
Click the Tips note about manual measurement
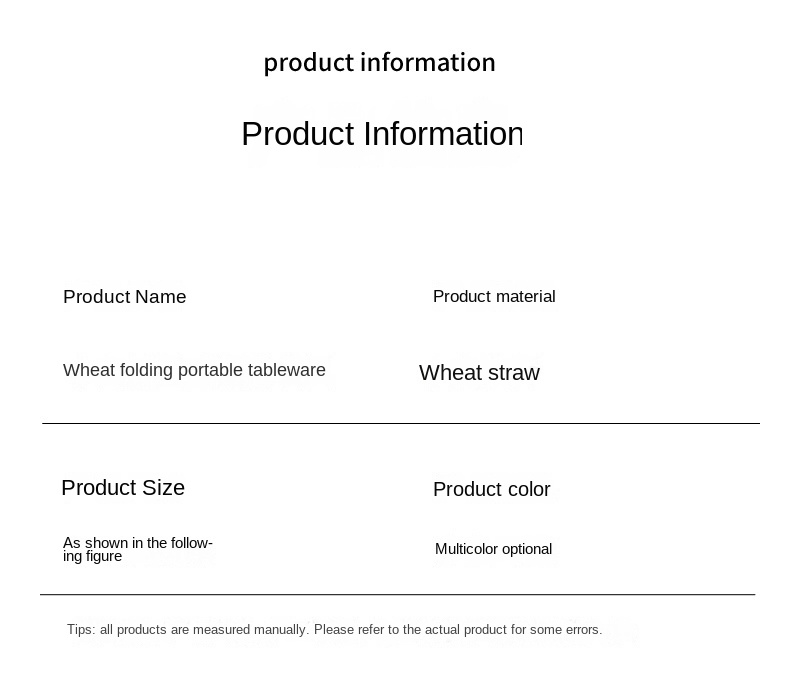coord(334,630)
